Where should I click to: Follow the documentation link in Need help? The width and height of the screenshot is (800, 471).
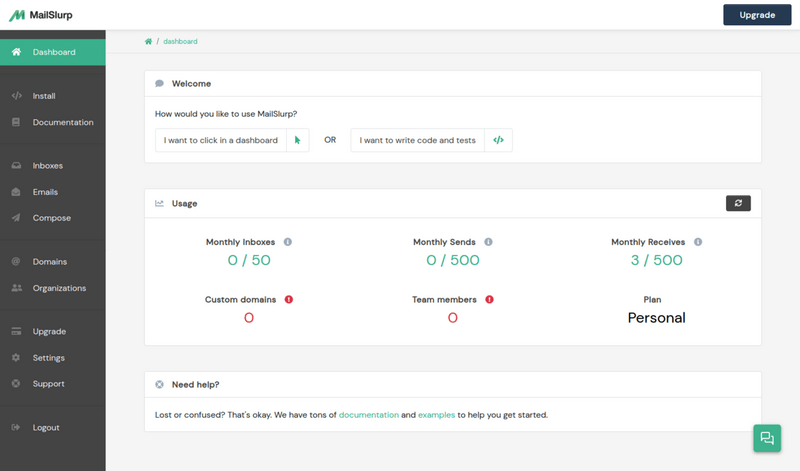[368, 414]
